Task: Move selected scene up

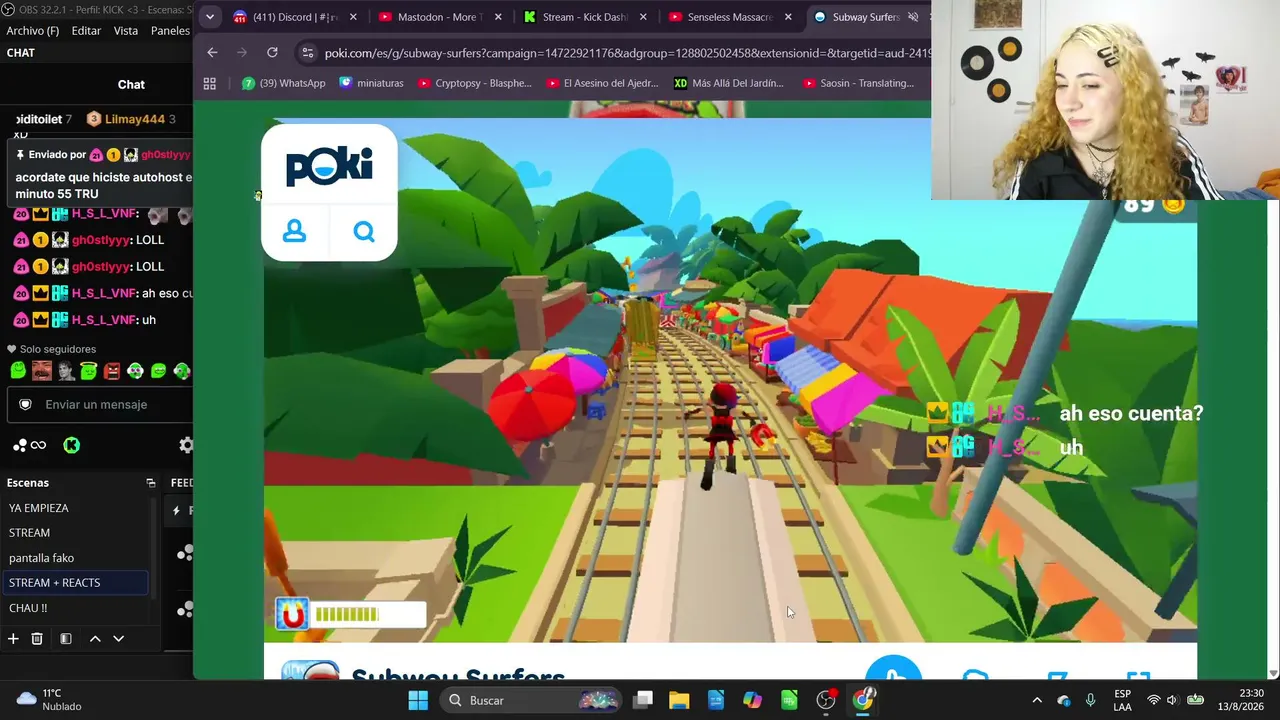Action: (95, 638)
